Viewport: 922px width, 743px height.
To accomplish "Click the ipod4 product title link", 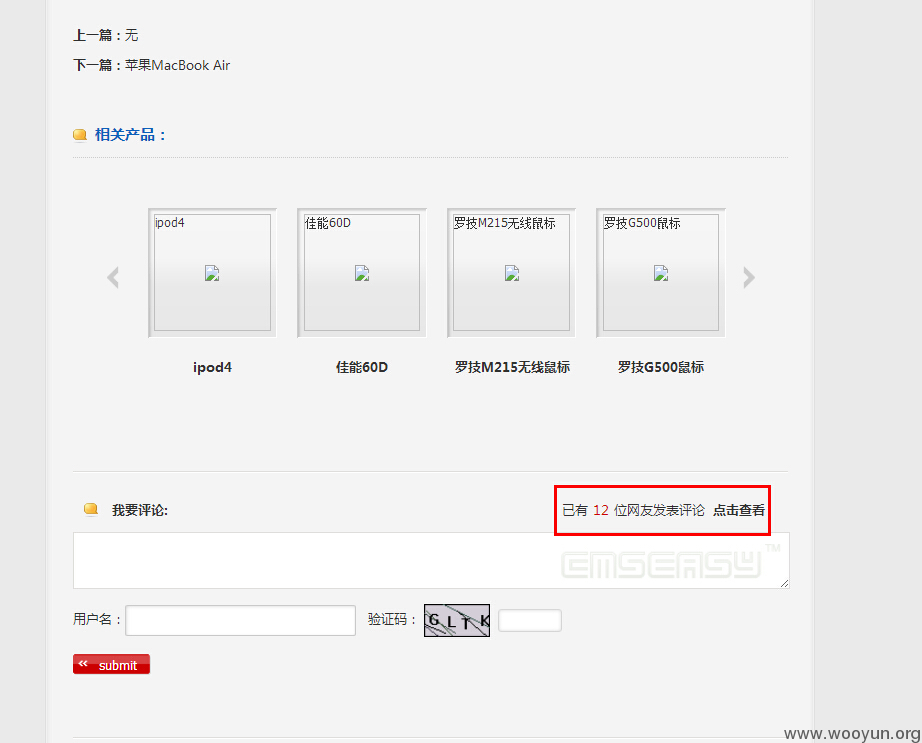I will [x=212, y=367].
